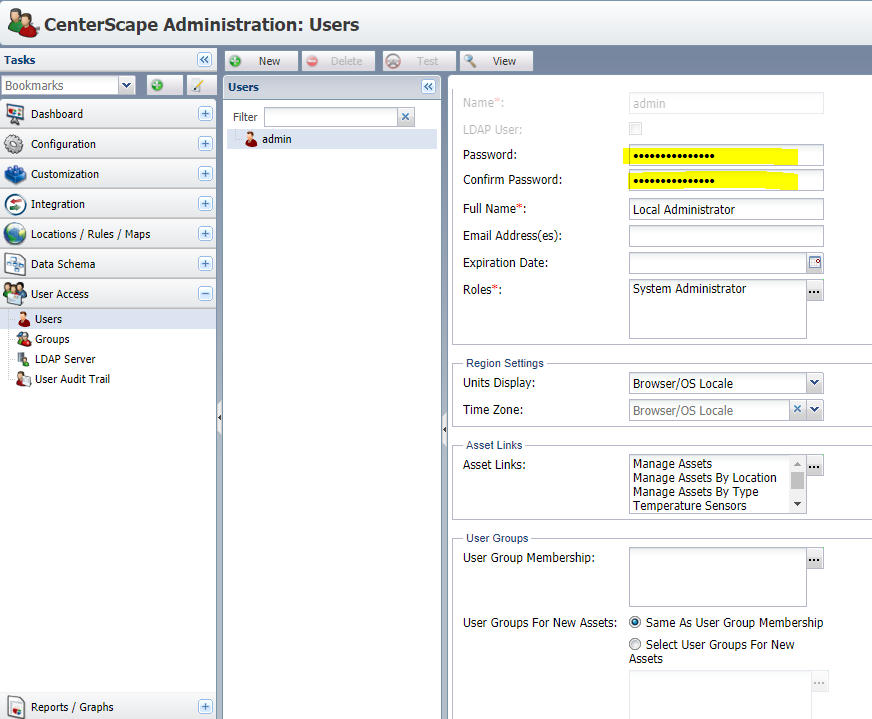Open the Expiration Date calendar picker icon

click(x=815, y=262)
